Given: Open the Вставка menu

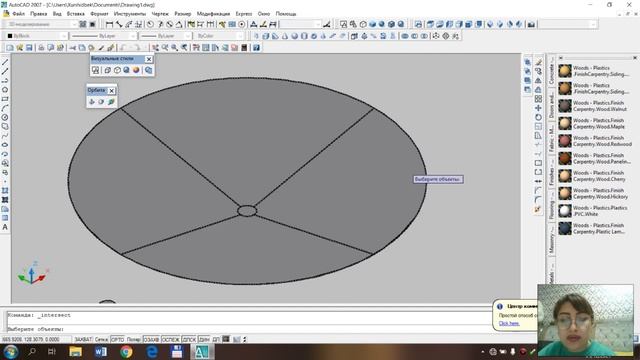Looking at the screenshot, I should 76,14.
